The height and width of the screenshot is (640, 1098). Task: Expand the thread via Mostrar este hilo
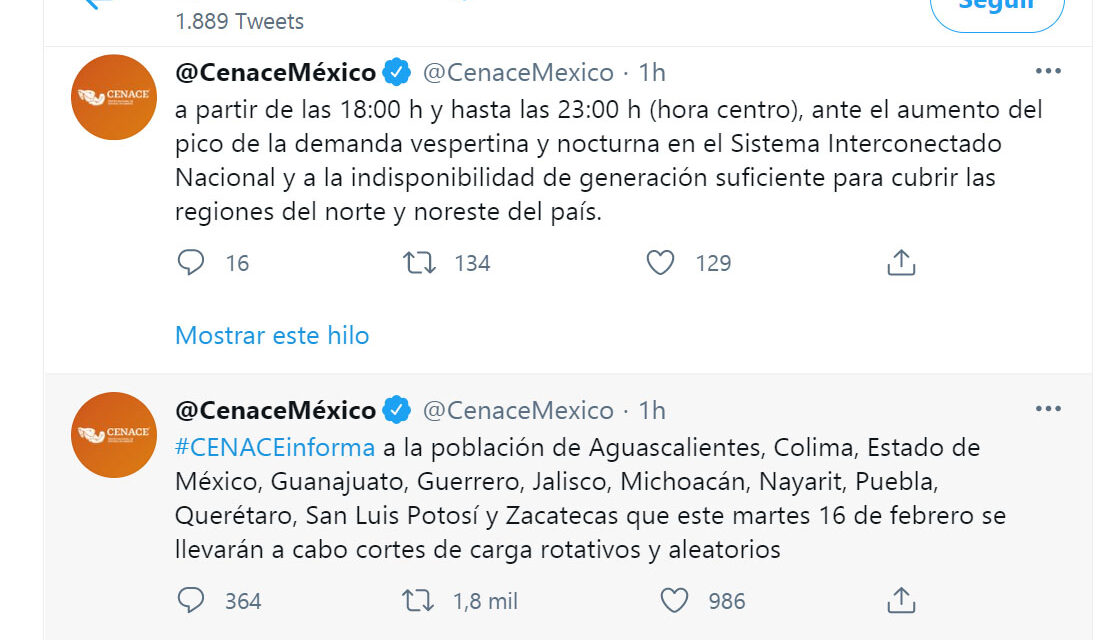(272, 336)
